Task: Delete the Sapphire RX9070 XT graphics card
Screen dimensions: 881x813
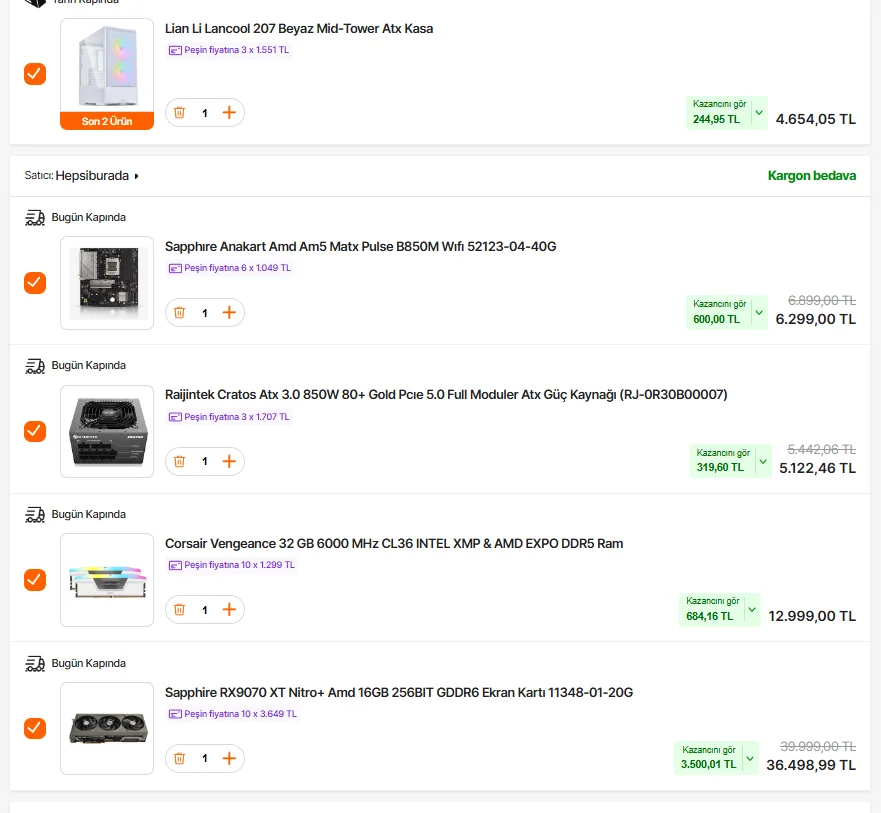Action: (x=179, y=759)
